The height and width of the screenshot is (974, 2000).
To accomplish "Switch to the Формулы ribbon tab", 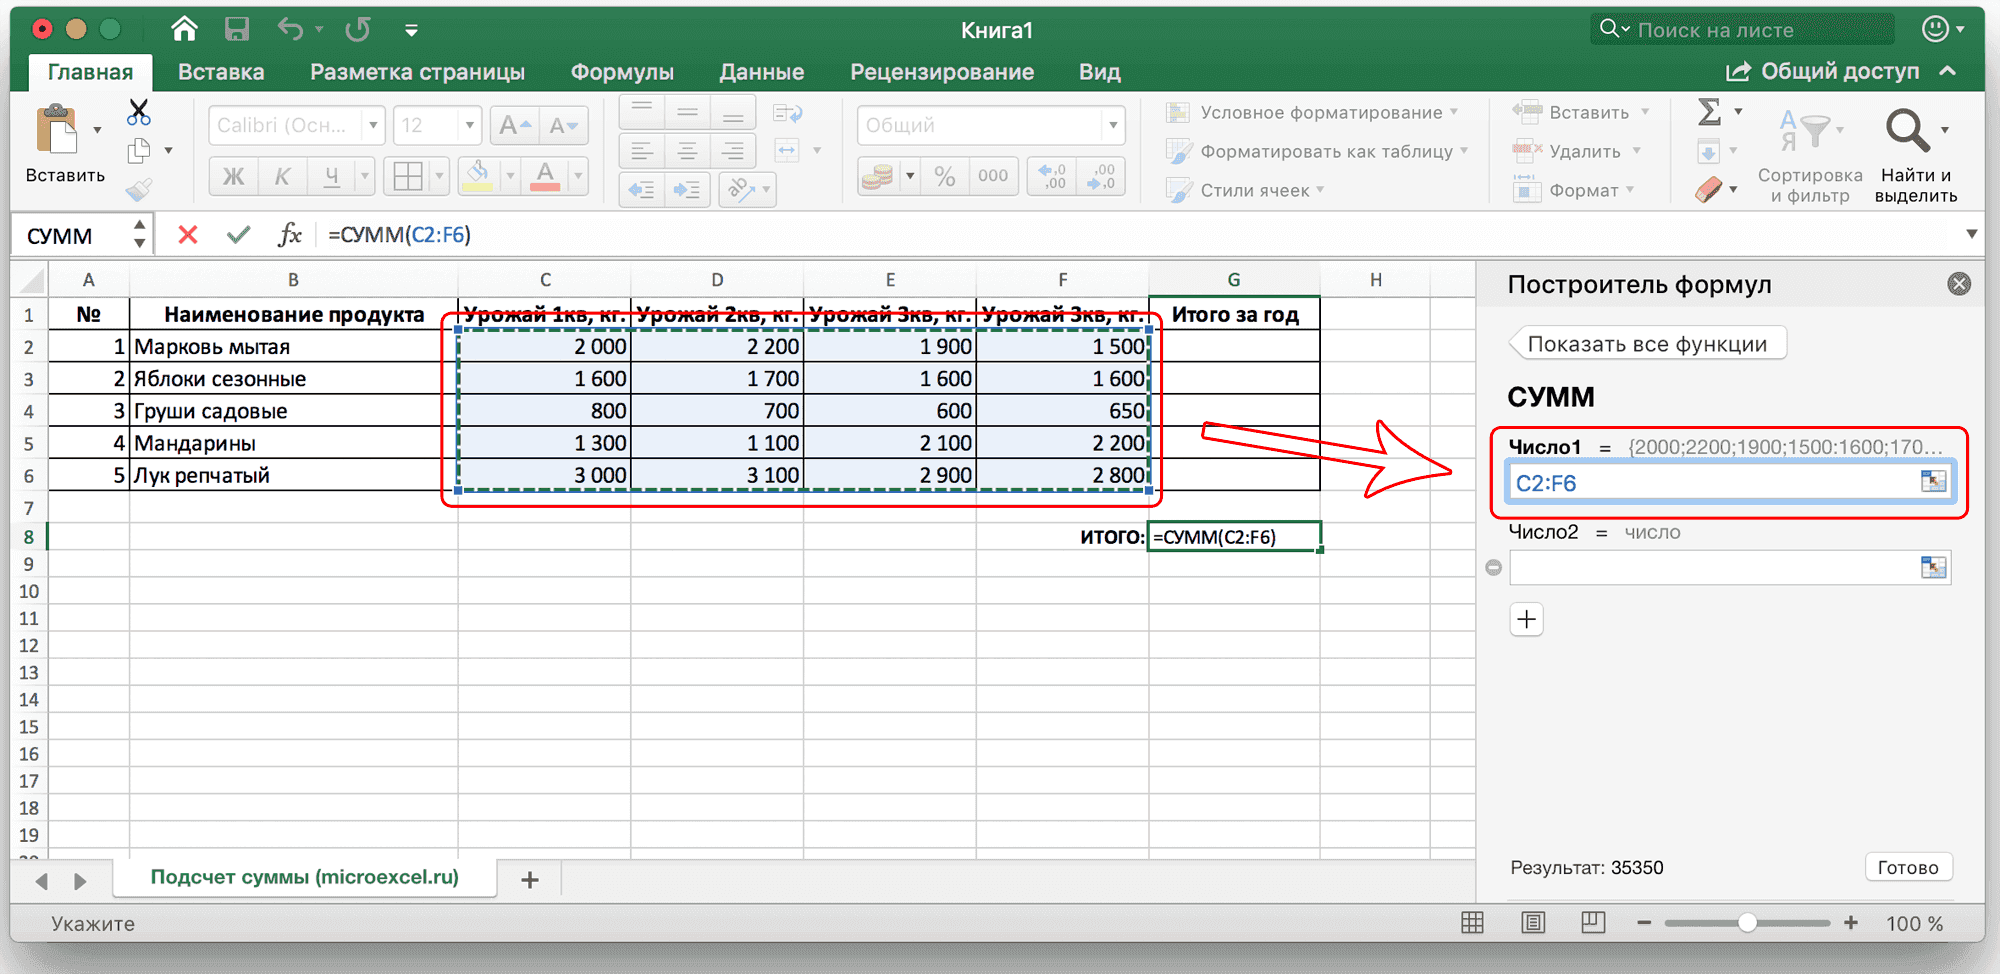I will point(621,71).
